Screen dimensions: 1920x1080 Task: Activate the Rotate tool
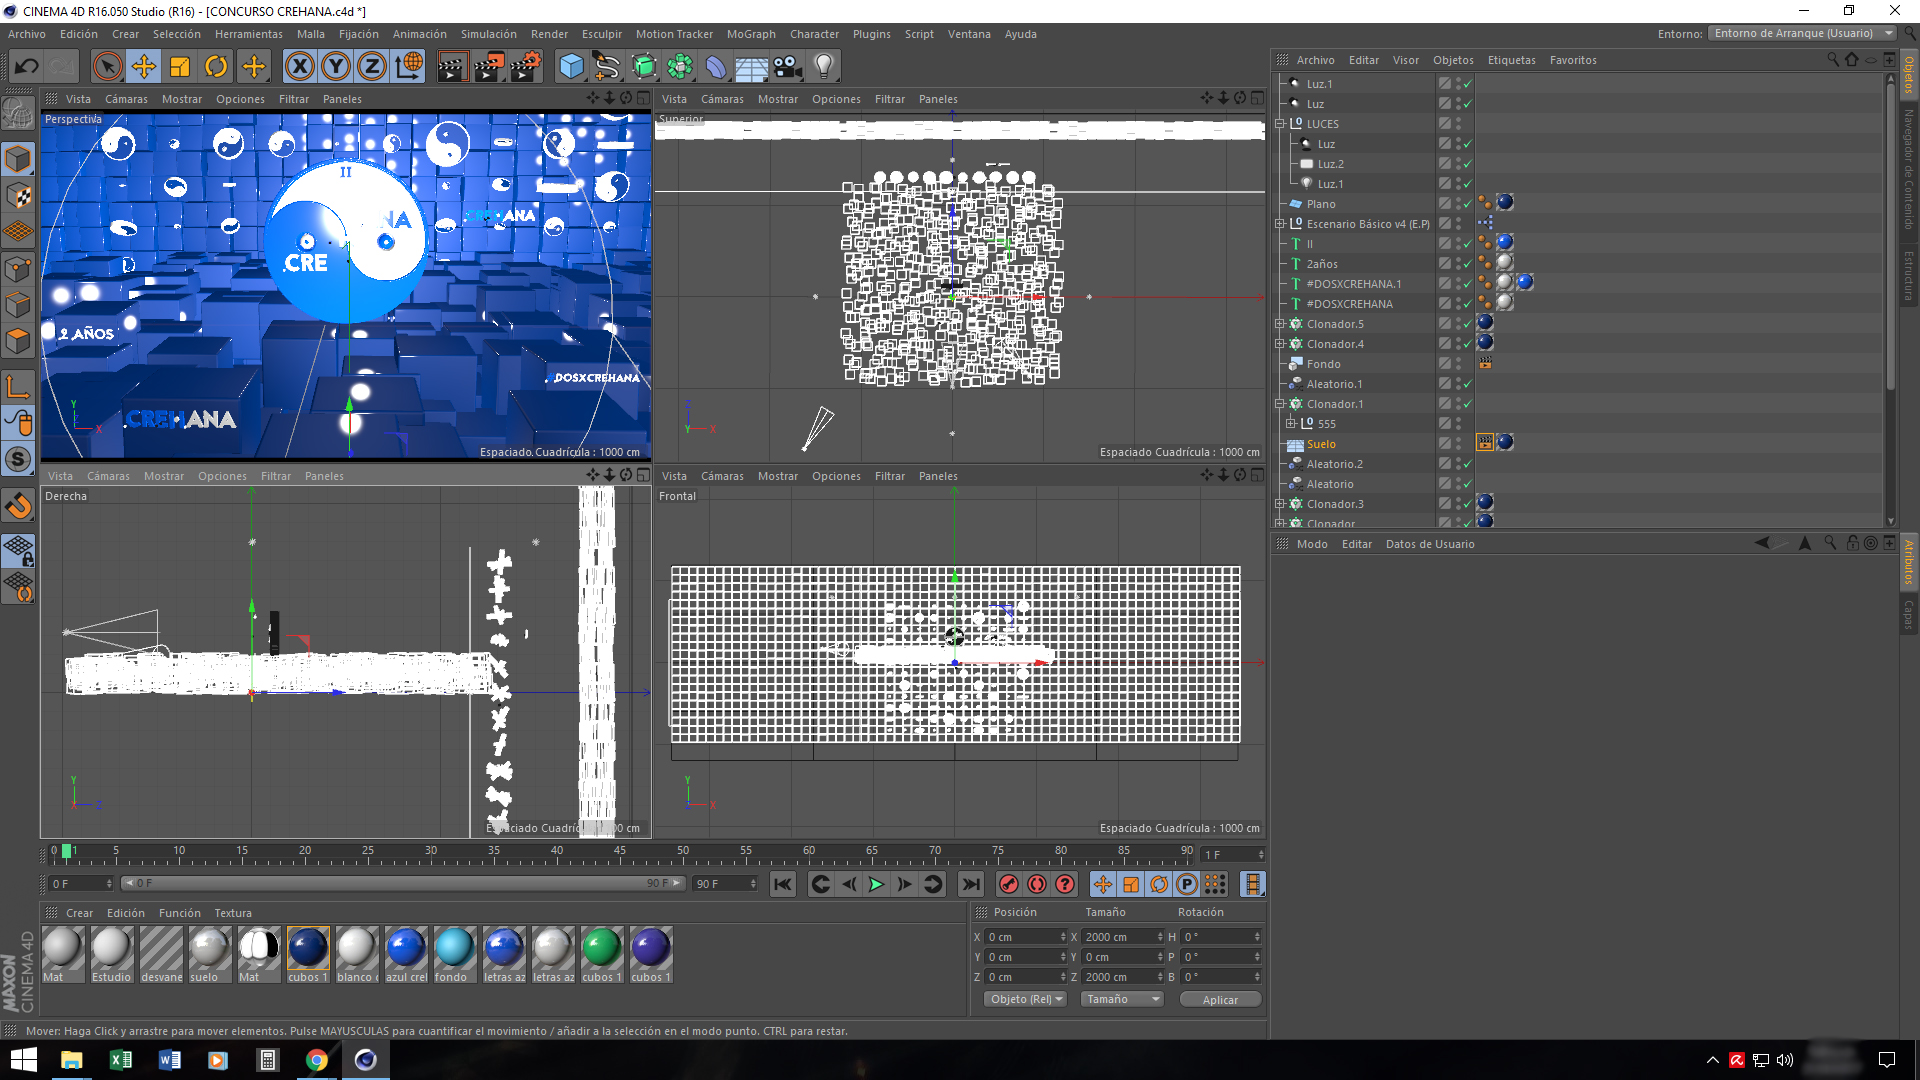pyautogui.click(x=216, y=67)
